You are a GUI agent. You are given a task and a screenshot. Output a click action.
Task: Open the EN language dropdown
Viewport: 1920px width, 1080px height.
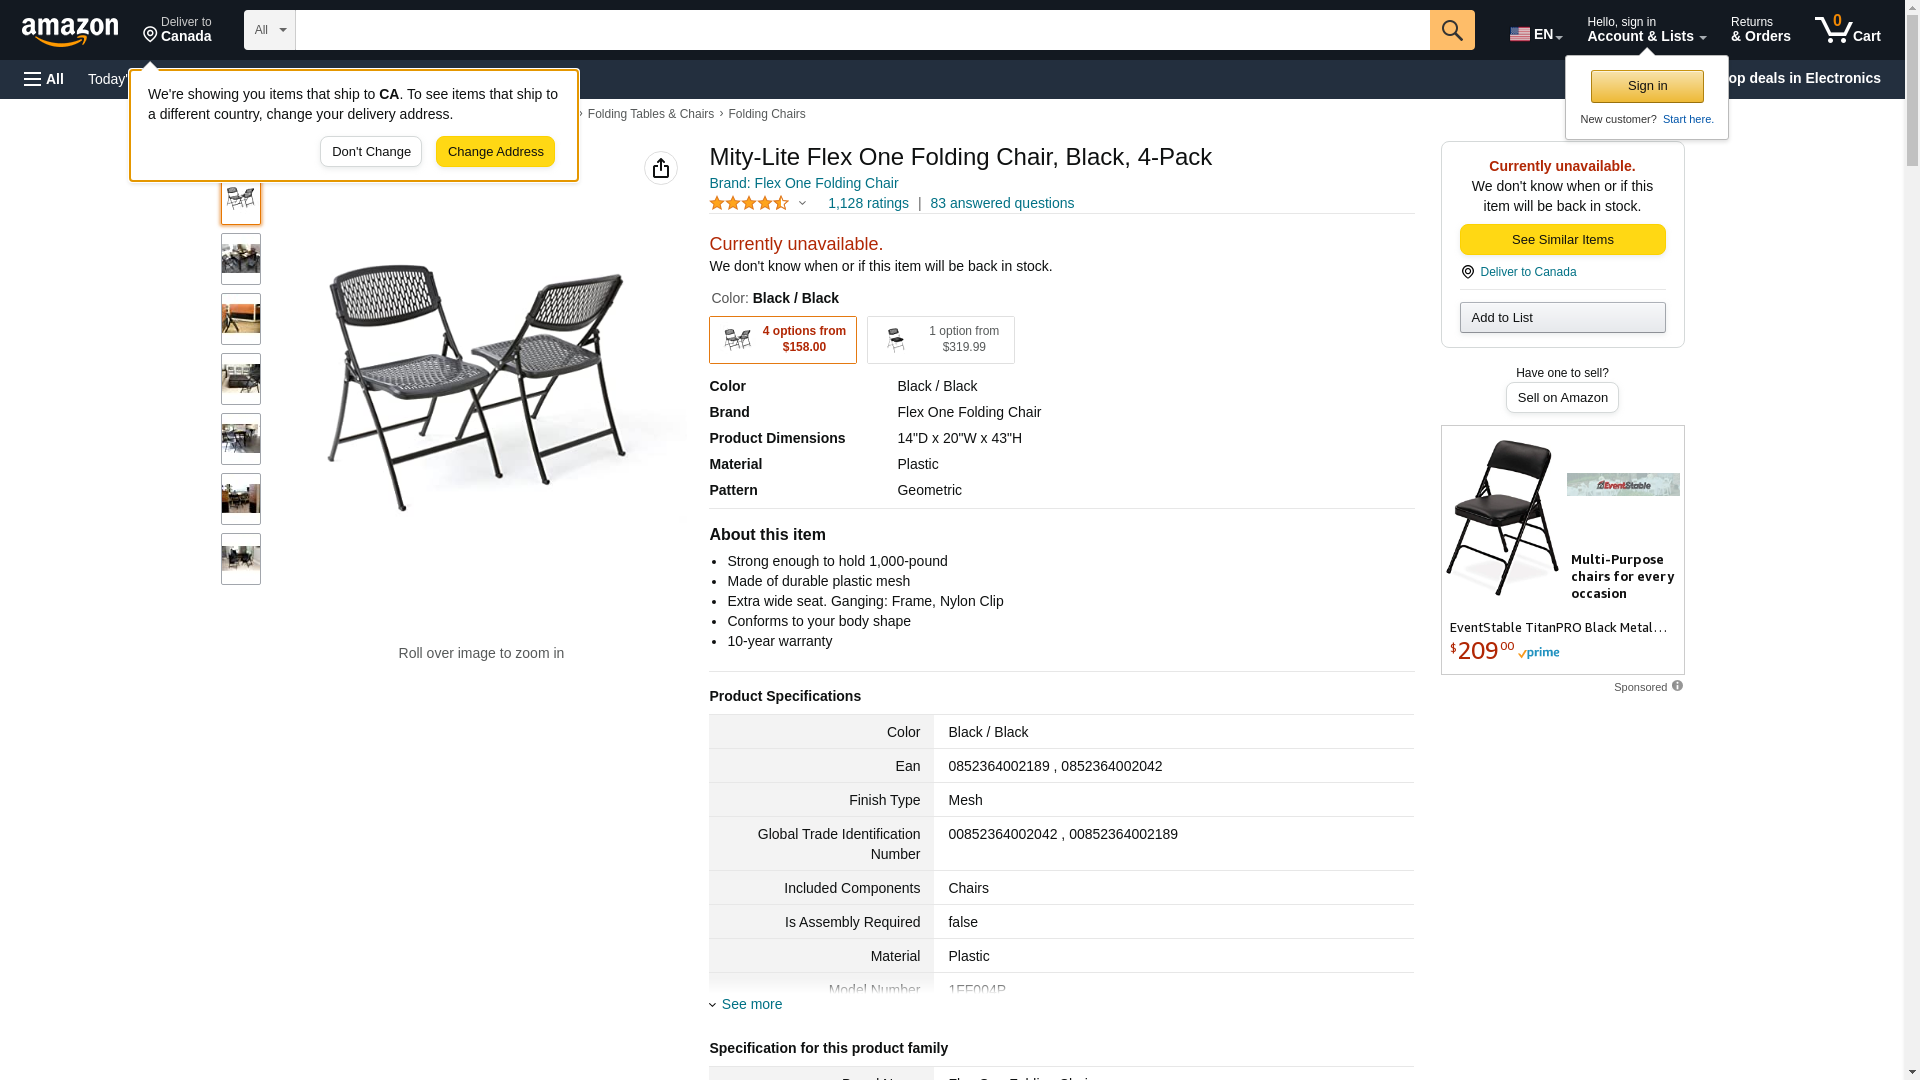1535,34
